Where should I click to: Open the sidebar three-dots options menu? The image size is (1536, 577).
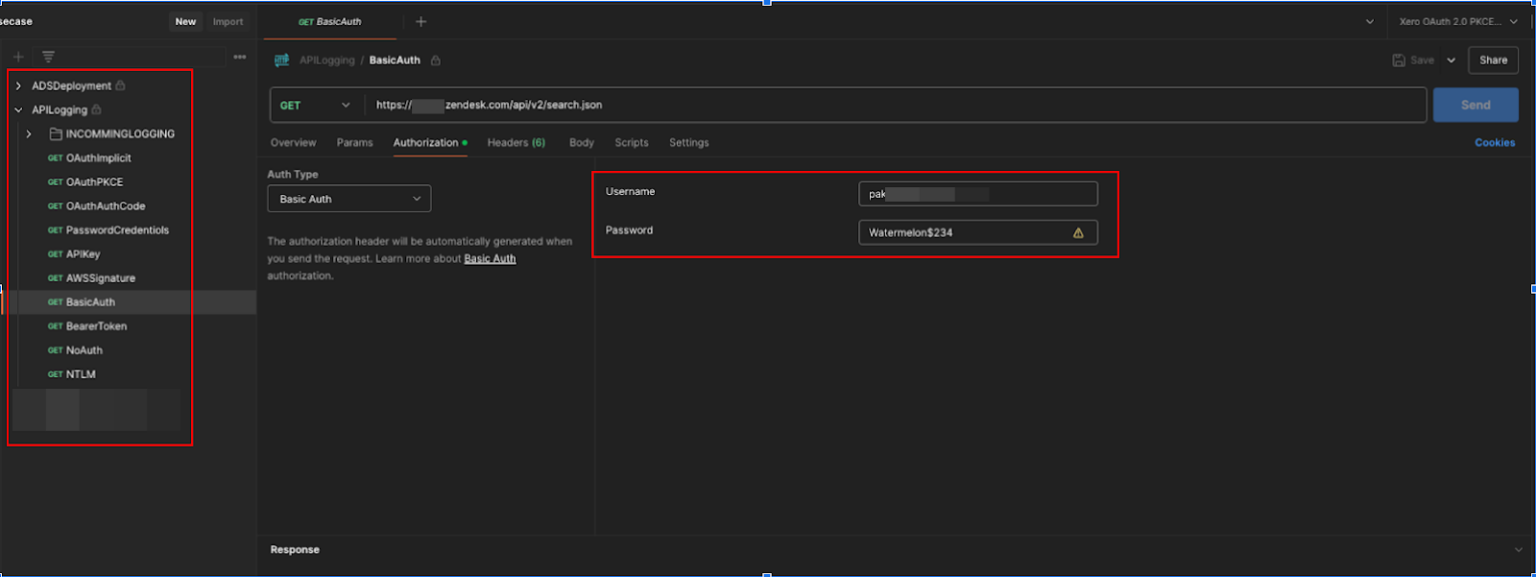pyautogui.click(x=240, y=57)
